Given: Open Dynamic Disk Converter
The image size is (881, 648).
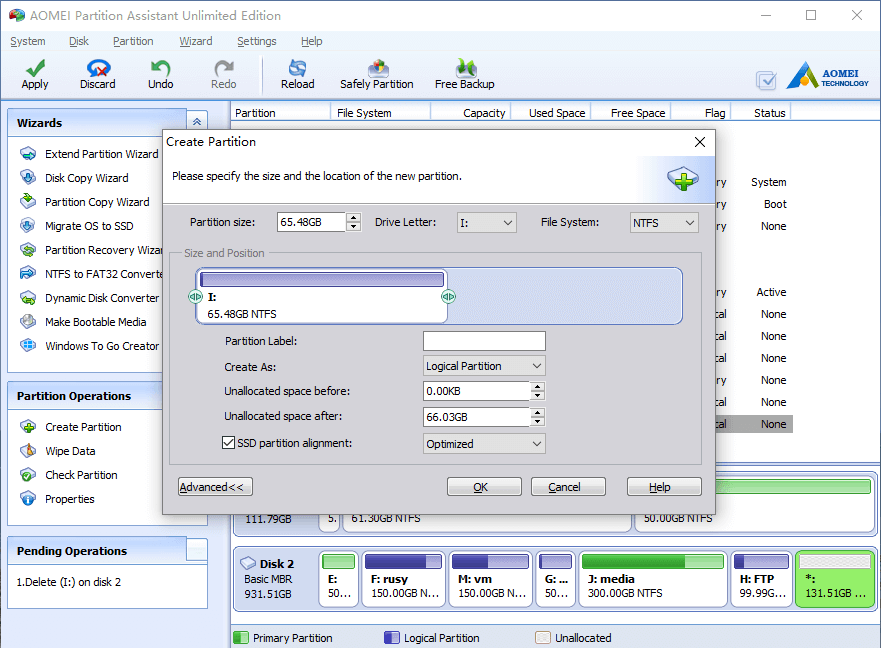Looking at the screenshot, I should coord(89,298).
